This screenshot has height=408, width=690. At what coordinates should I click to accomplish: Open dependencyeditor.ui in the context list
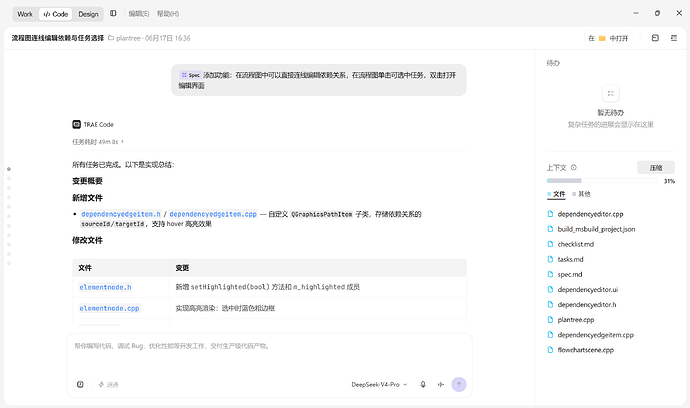pos(587,289)
